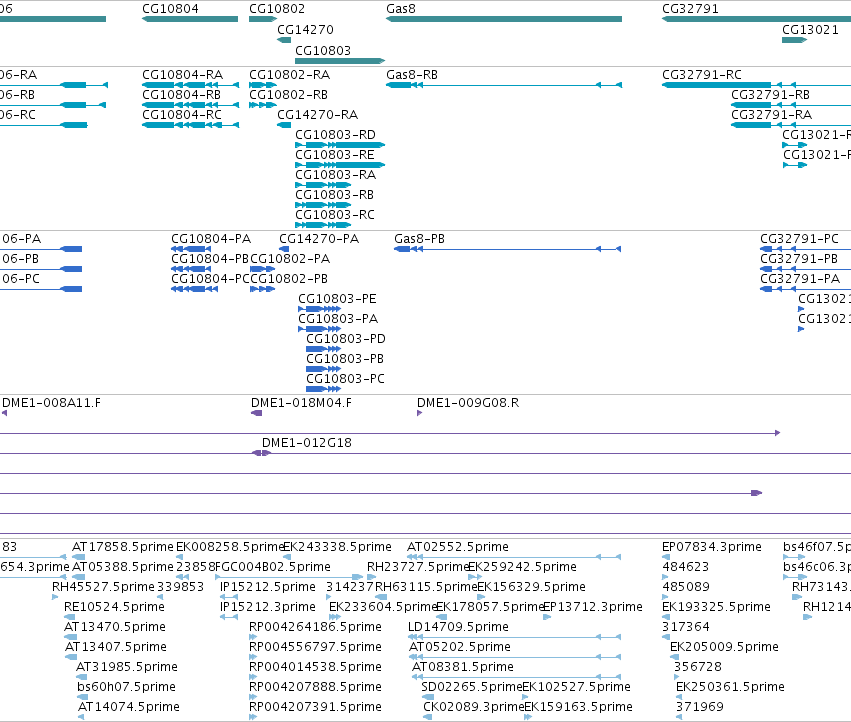
Task: Click BAC end DME1-018M04.F
Action: coord(301,403)
